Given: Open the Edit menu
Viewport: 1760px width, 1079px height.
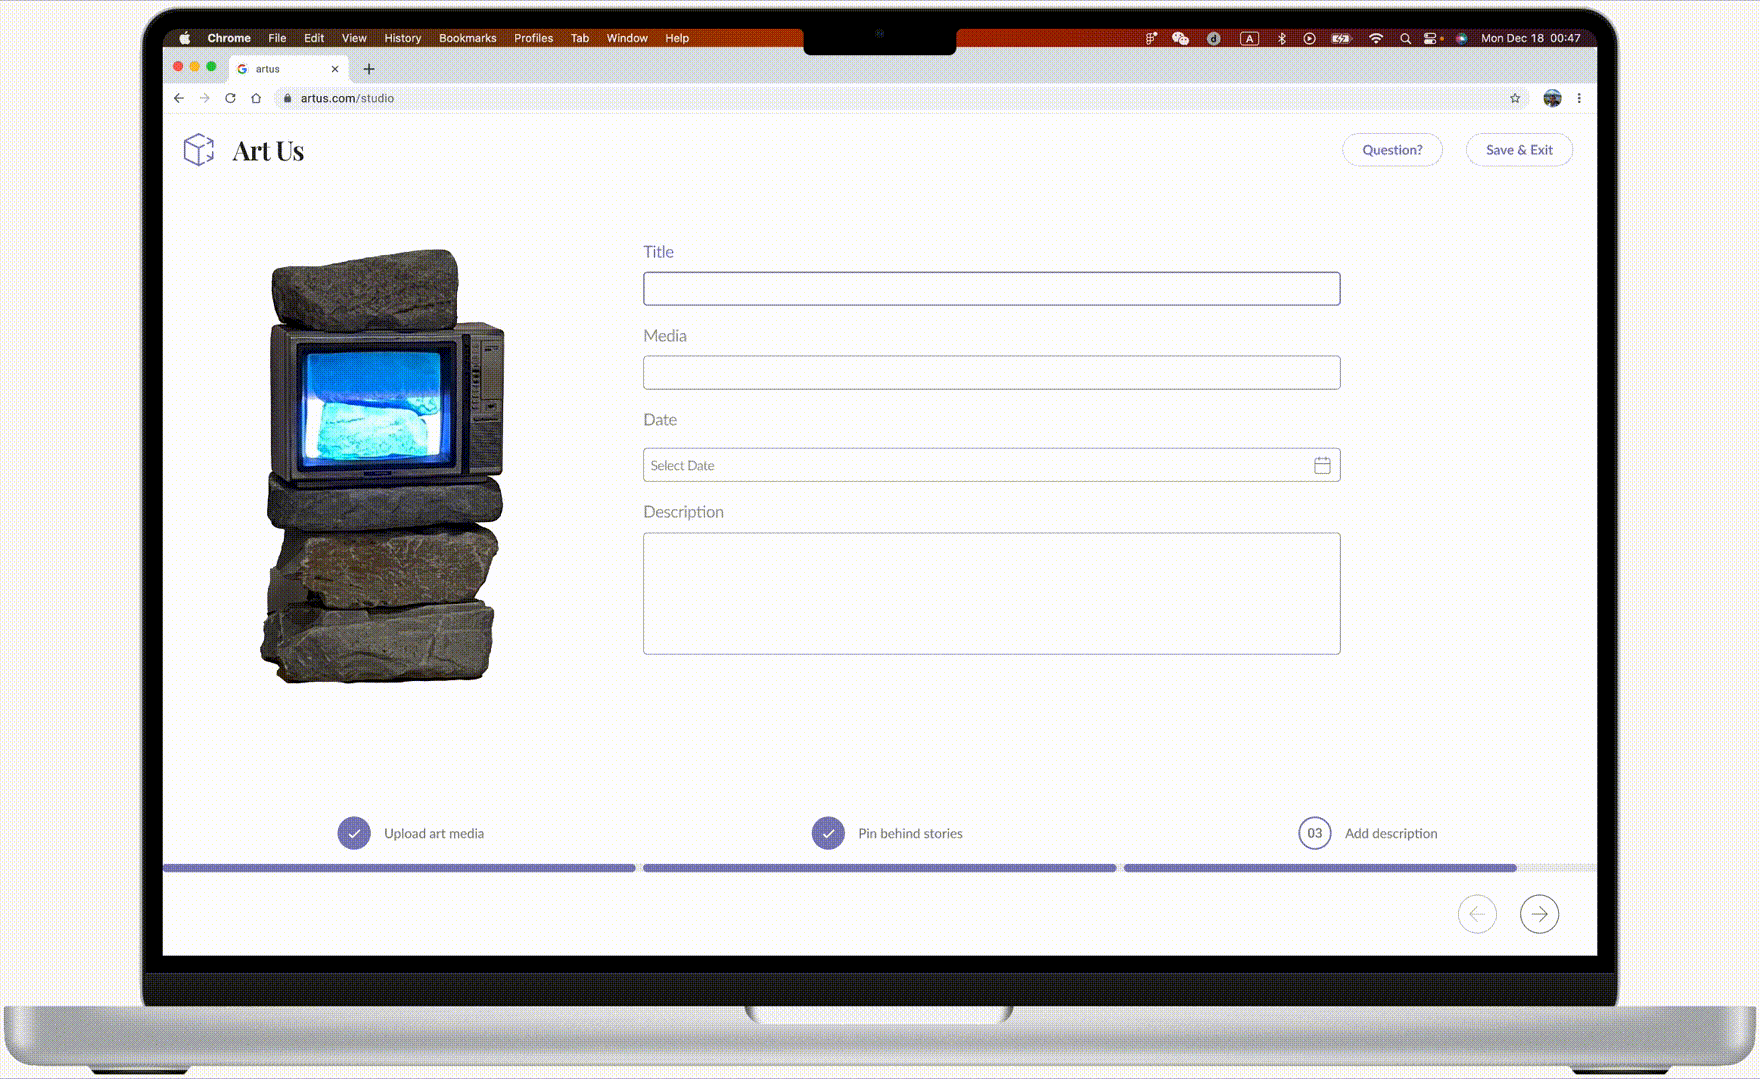Looking at the screenshot, I should click(314, 38).
